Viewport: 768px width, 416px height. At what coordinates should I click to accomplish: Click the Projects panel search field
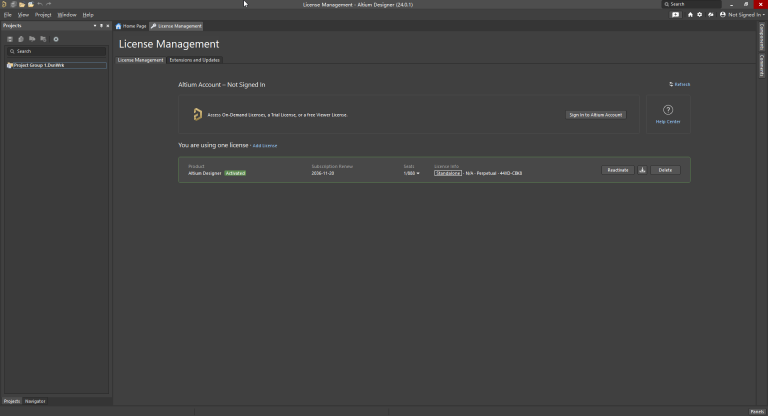tap(56, 51)
